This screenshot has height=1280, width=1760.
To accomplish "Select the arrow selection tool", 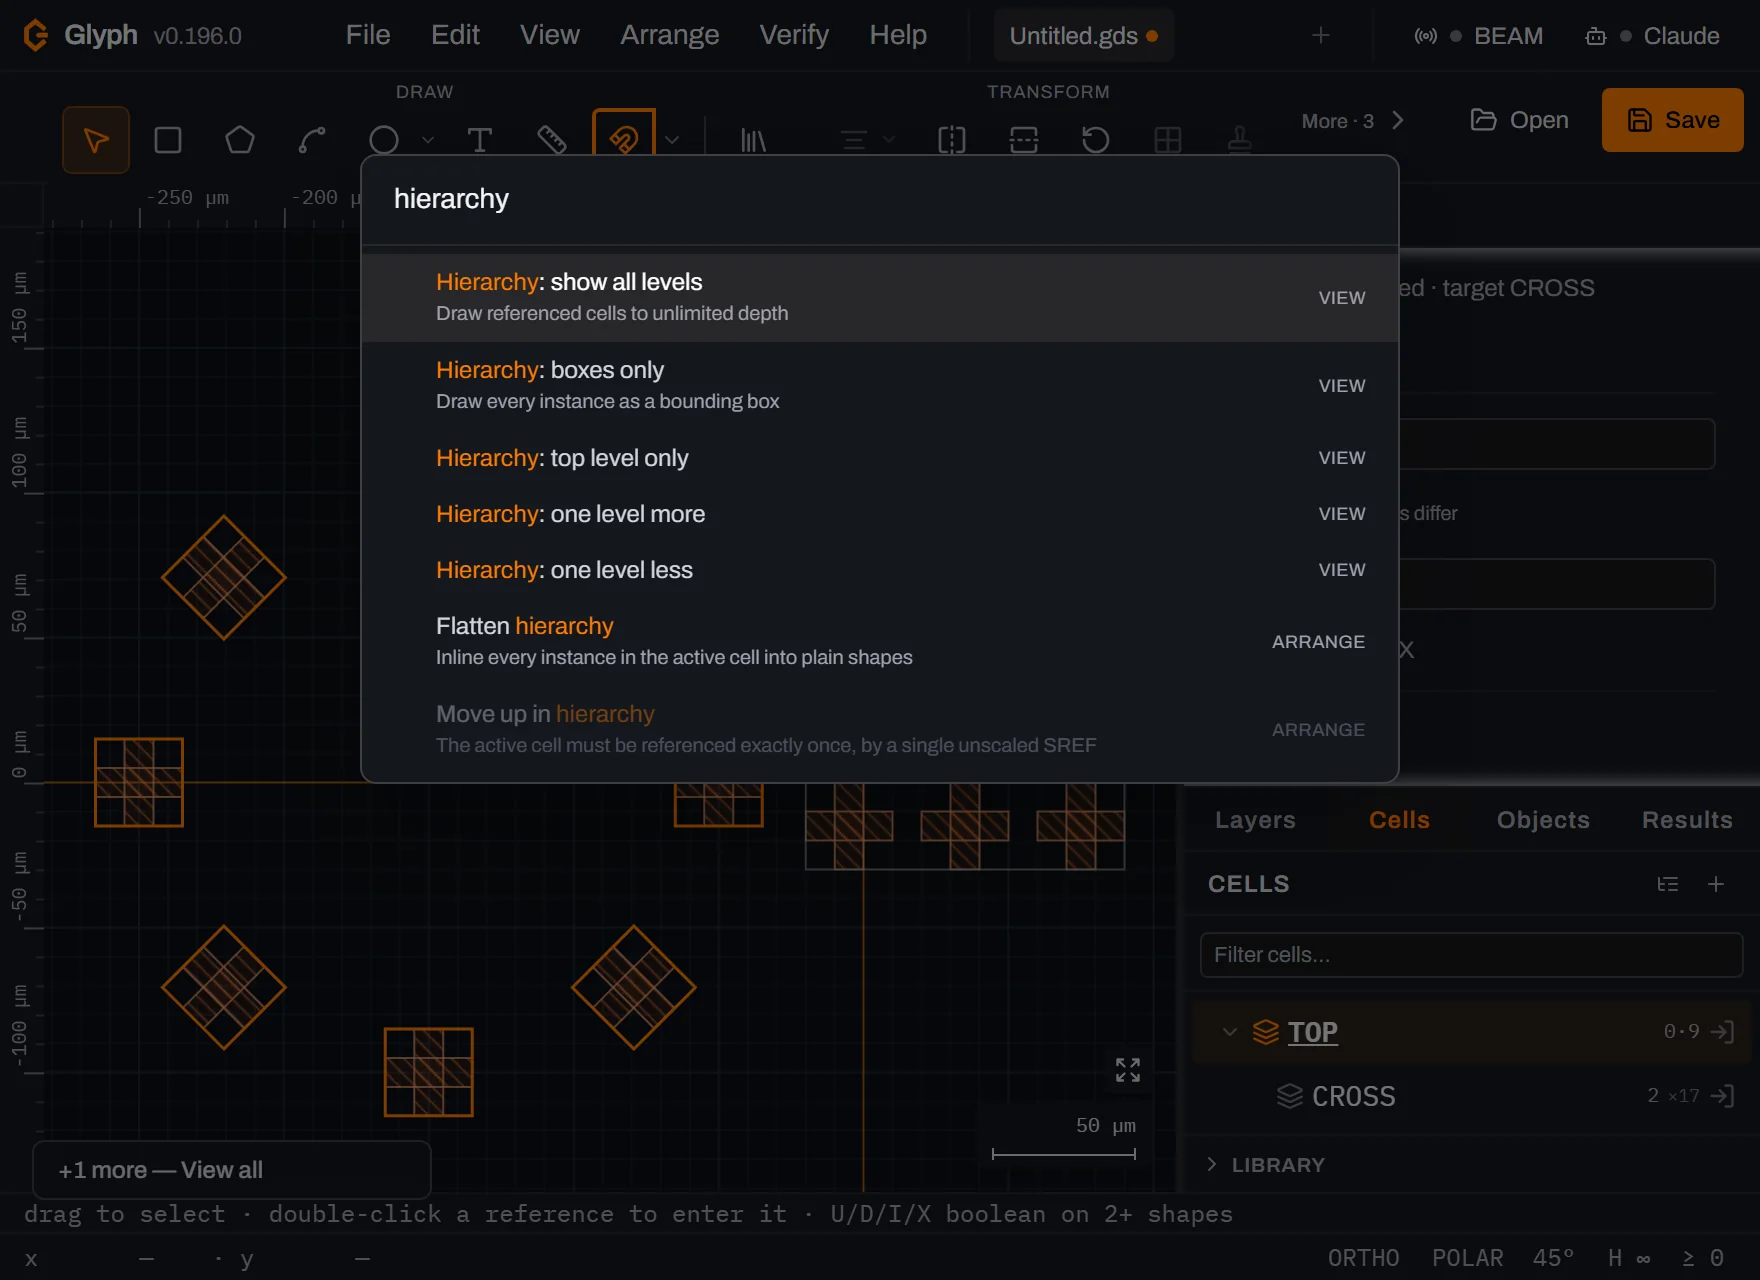I will 96,140.
